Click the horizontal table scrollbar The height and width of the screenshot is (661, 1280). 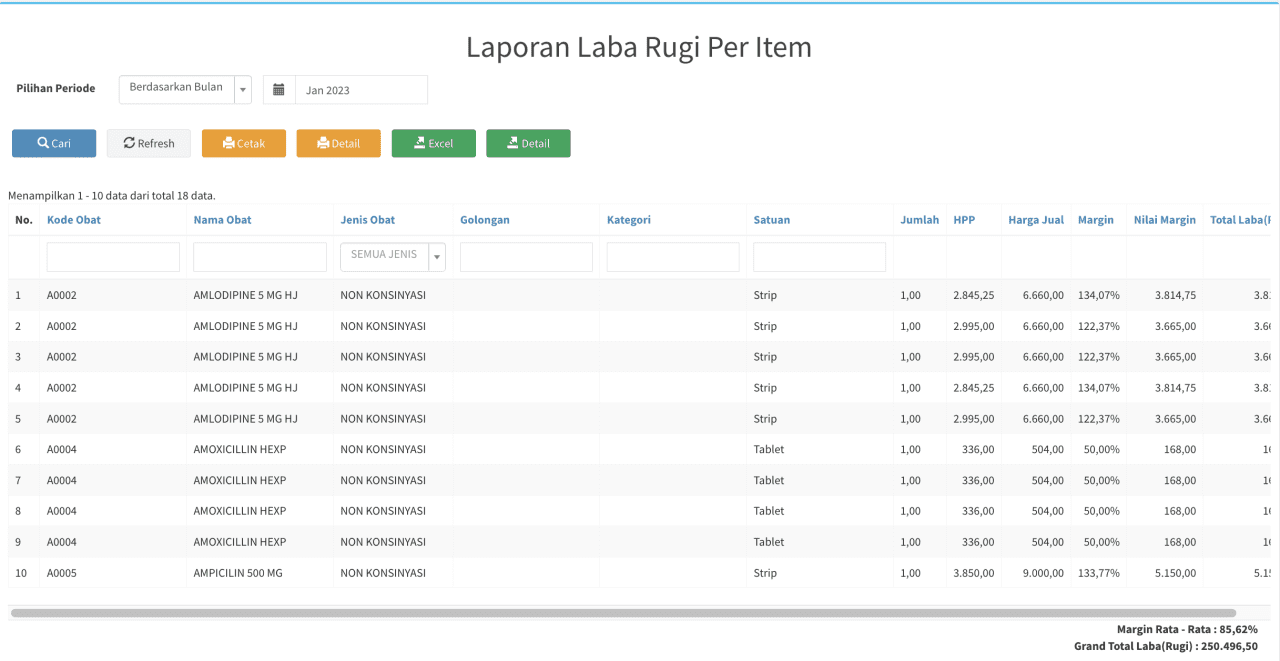(x=623, y=613)
